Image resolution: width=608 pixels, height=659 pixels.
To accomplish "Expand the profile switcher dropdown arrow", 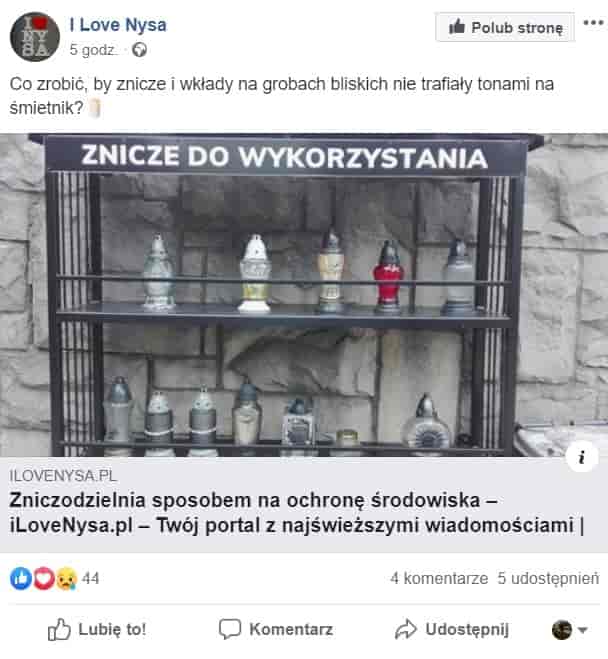I will click(582, 630).
